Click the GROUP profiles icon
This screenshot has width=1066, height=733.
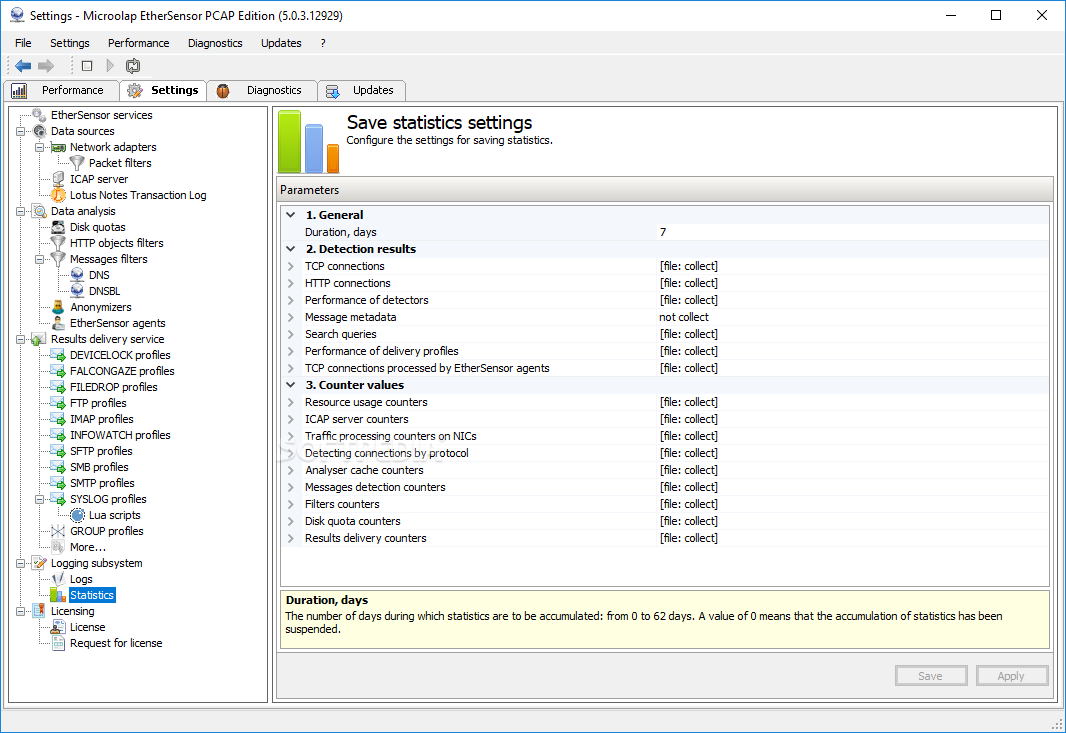pyautogui.click(x=58, y=531)
